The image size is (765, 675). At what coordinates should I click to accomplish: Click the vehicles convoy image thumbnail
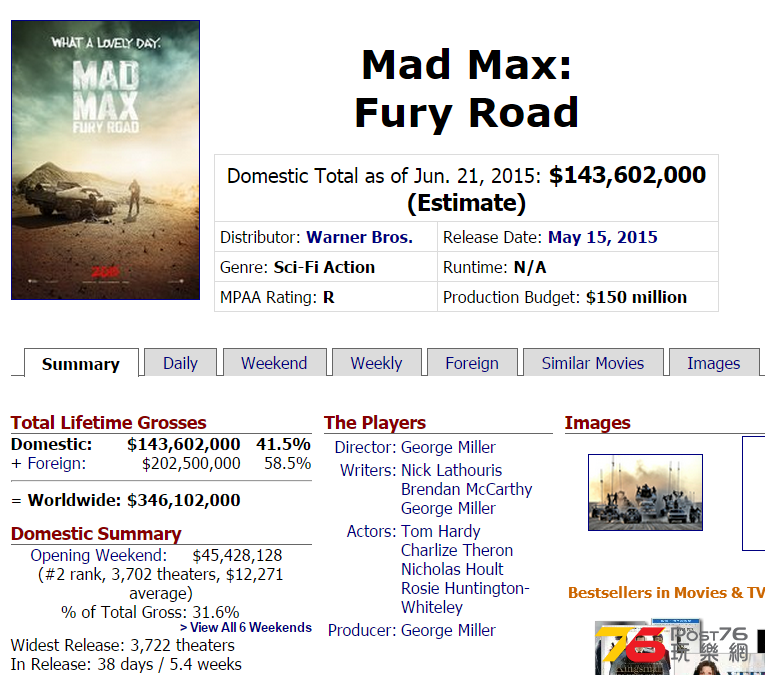(645, 493)
